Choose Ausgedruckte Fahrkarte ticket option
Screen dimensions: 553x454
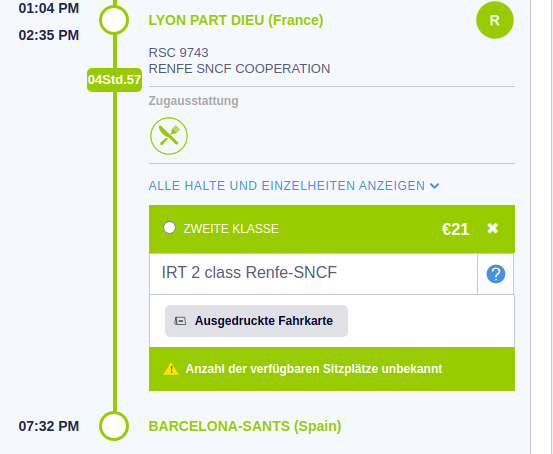256,321
